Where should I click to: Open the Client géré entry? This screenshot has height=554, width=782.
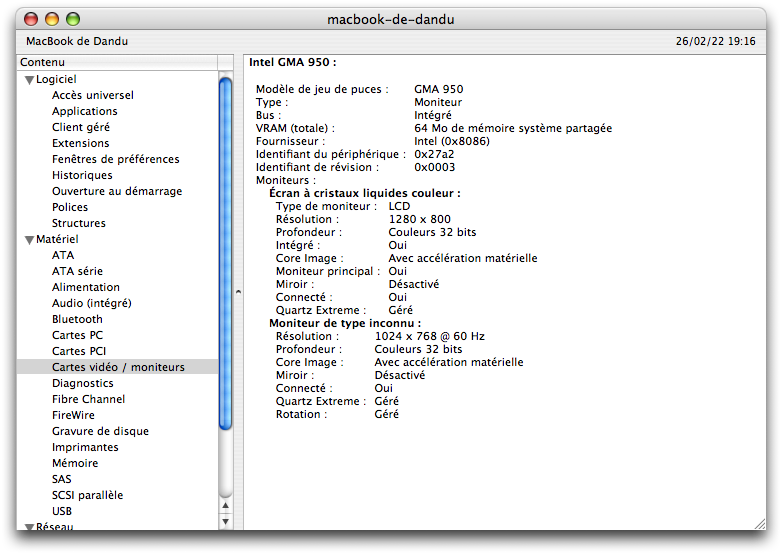(x=81, y=127)
